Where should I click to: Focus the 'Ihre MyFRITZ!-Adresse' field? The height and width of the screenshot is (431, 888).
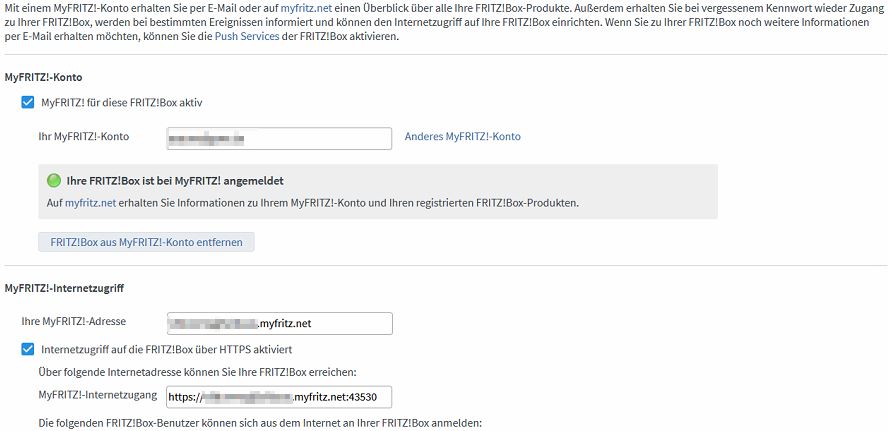[x=280, y=323]
